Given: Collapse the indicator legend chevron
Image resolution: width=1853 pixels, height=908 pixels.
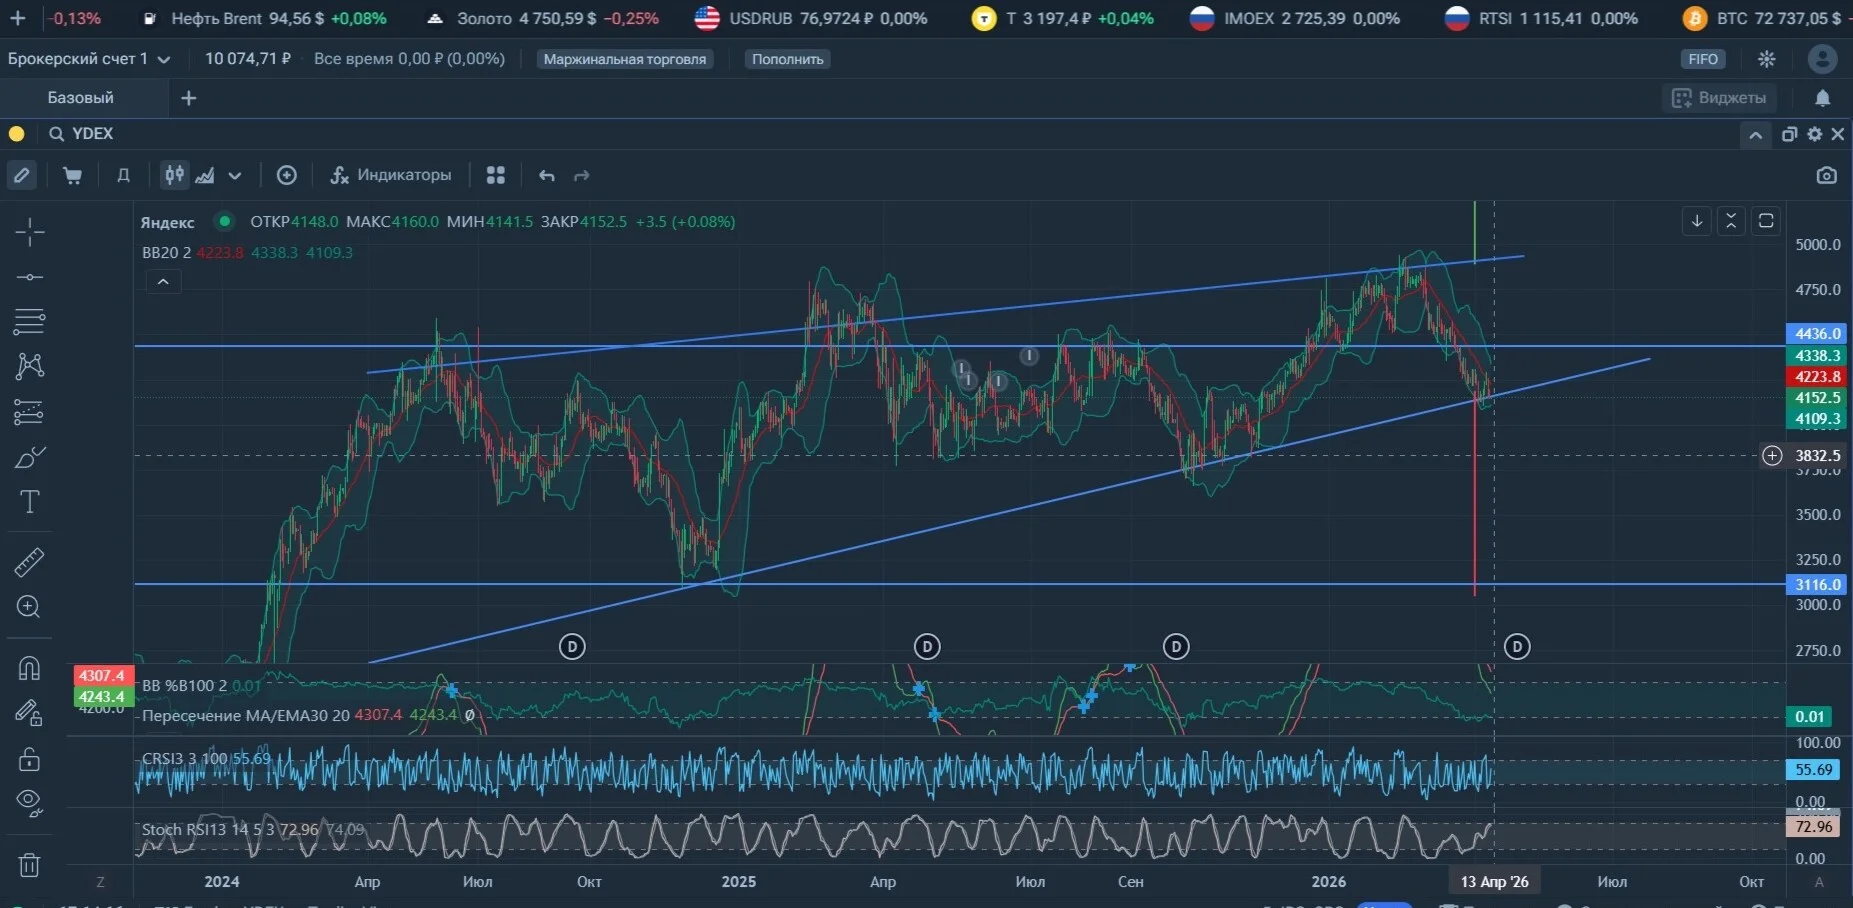Looking at the screenshot, I should [x=163, y=282].
